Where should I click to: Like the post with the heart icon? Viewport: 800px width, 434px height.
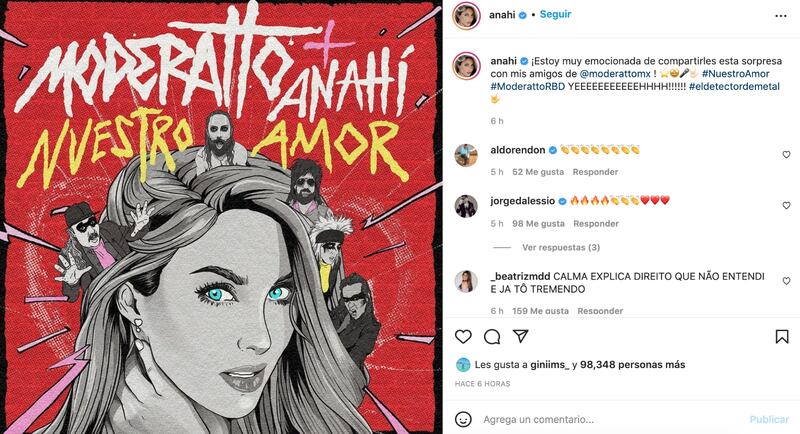point(463,337)
